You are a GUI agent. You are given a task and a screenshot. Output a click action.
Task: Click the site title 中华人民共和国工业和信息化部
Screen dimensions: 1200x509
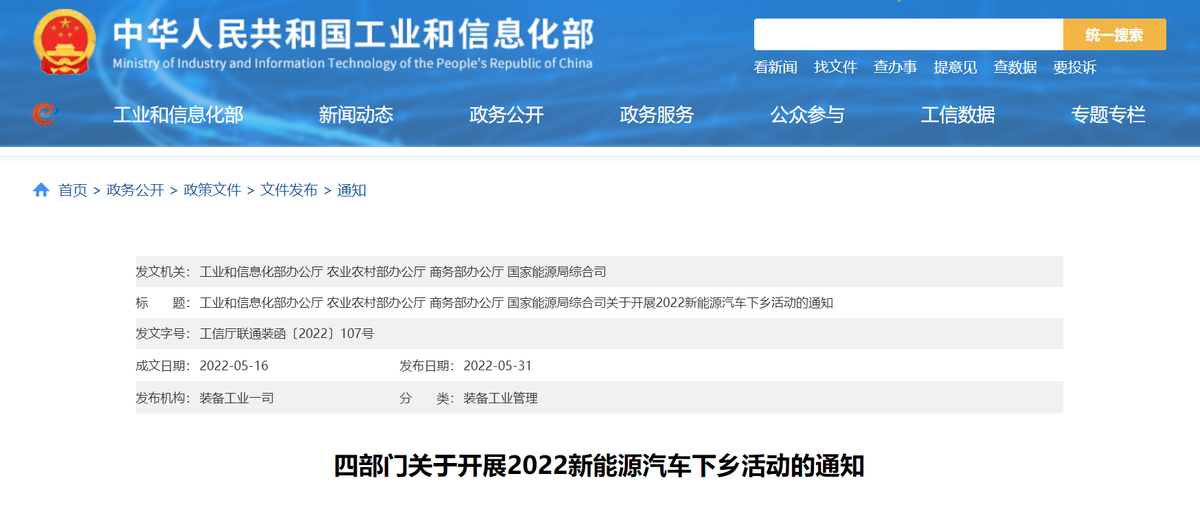(354, 33)
